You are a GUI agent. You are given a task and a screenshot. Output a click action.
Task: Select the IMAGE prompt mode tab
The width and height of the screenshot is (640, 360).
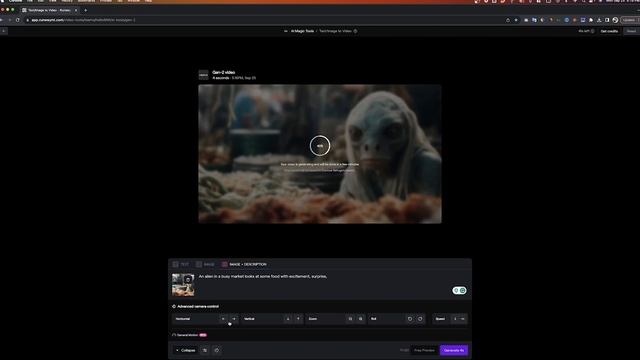tap(205, 264)
